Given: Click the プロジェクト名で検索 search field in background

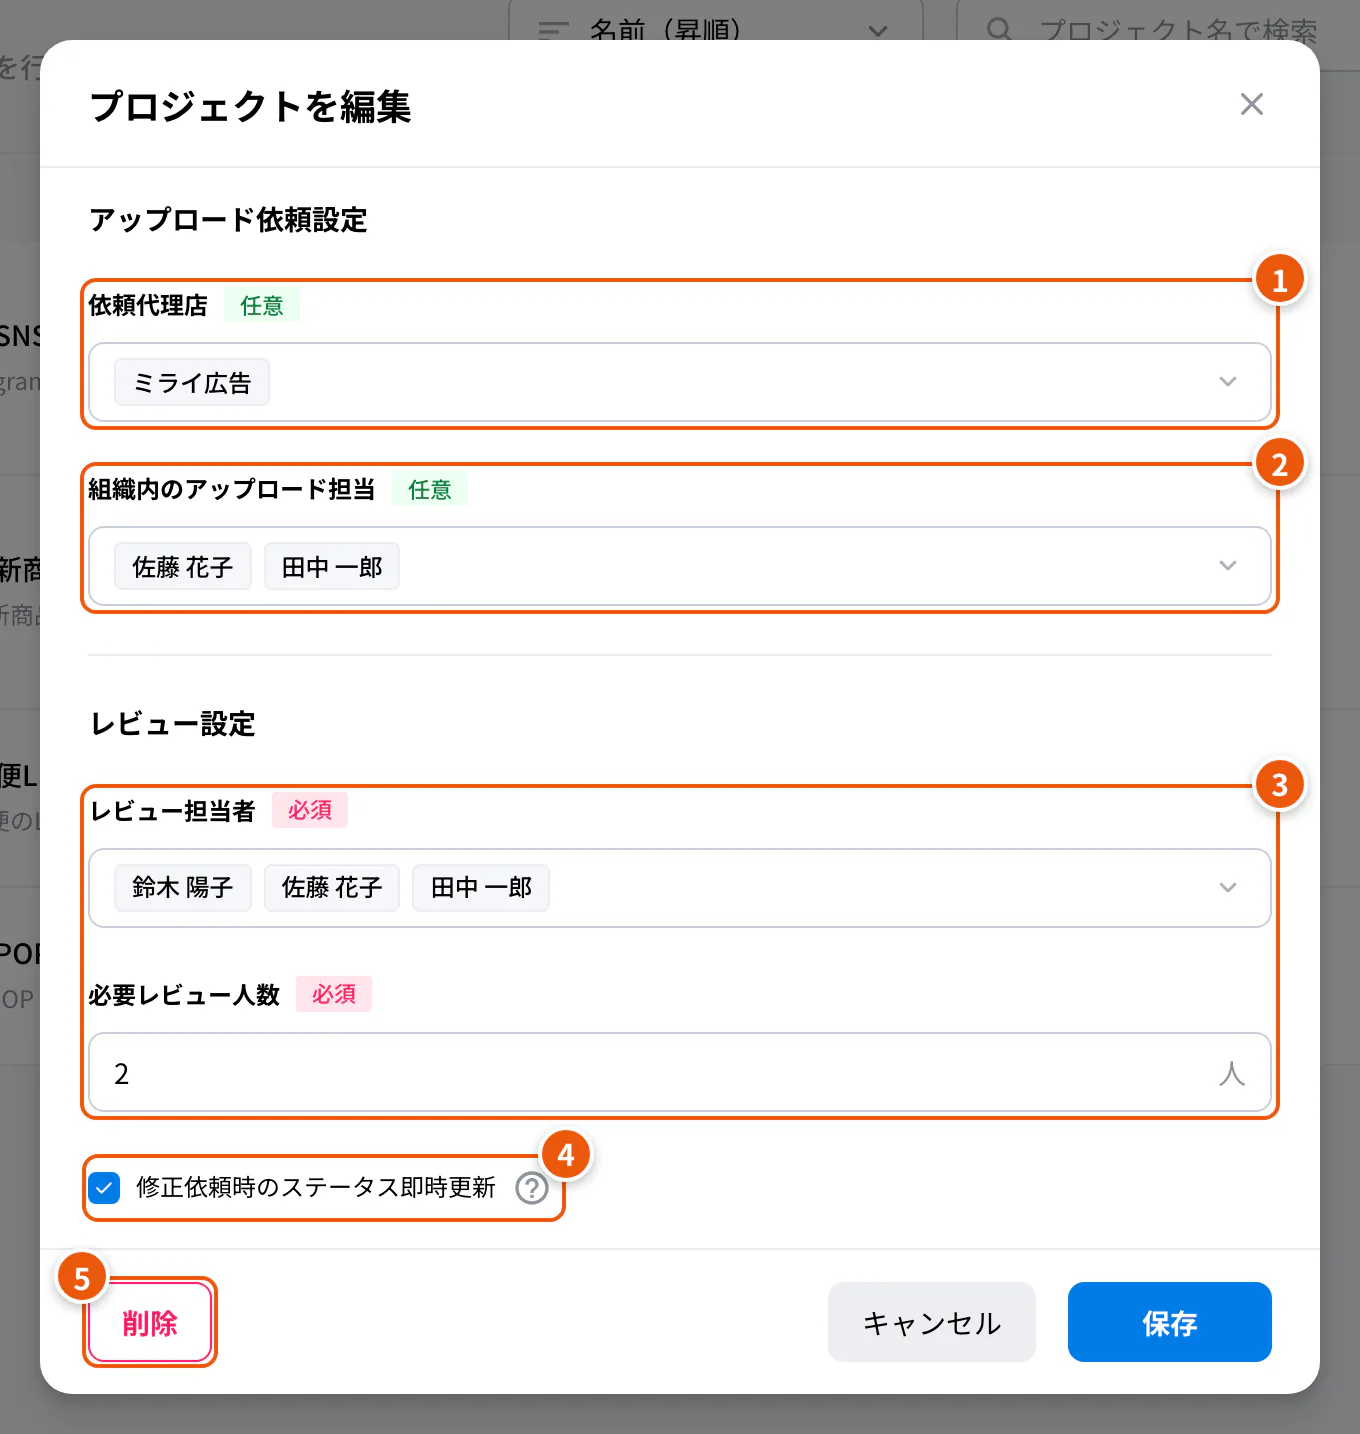Looking at the screenshot, I should click(x=1158, y=20).
